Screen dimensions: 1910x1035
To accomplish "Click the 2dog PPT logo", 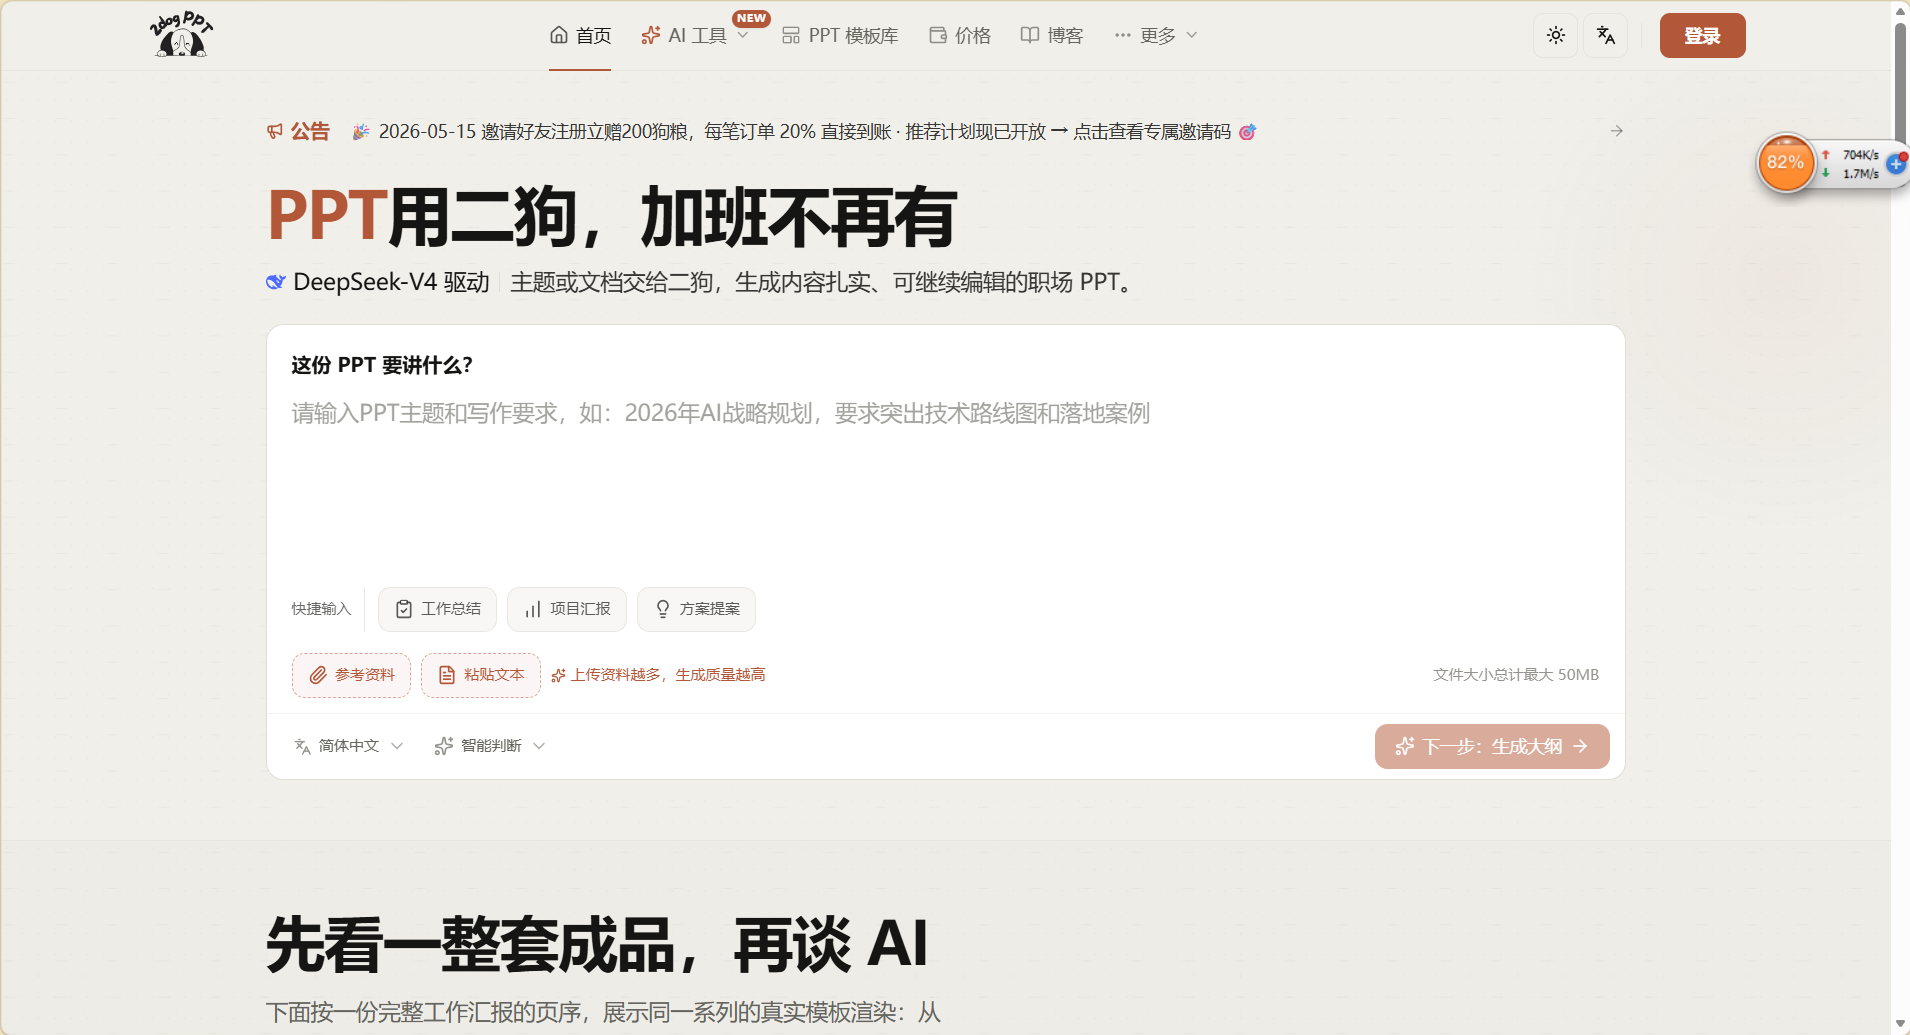I will click(x=181, y=35).
